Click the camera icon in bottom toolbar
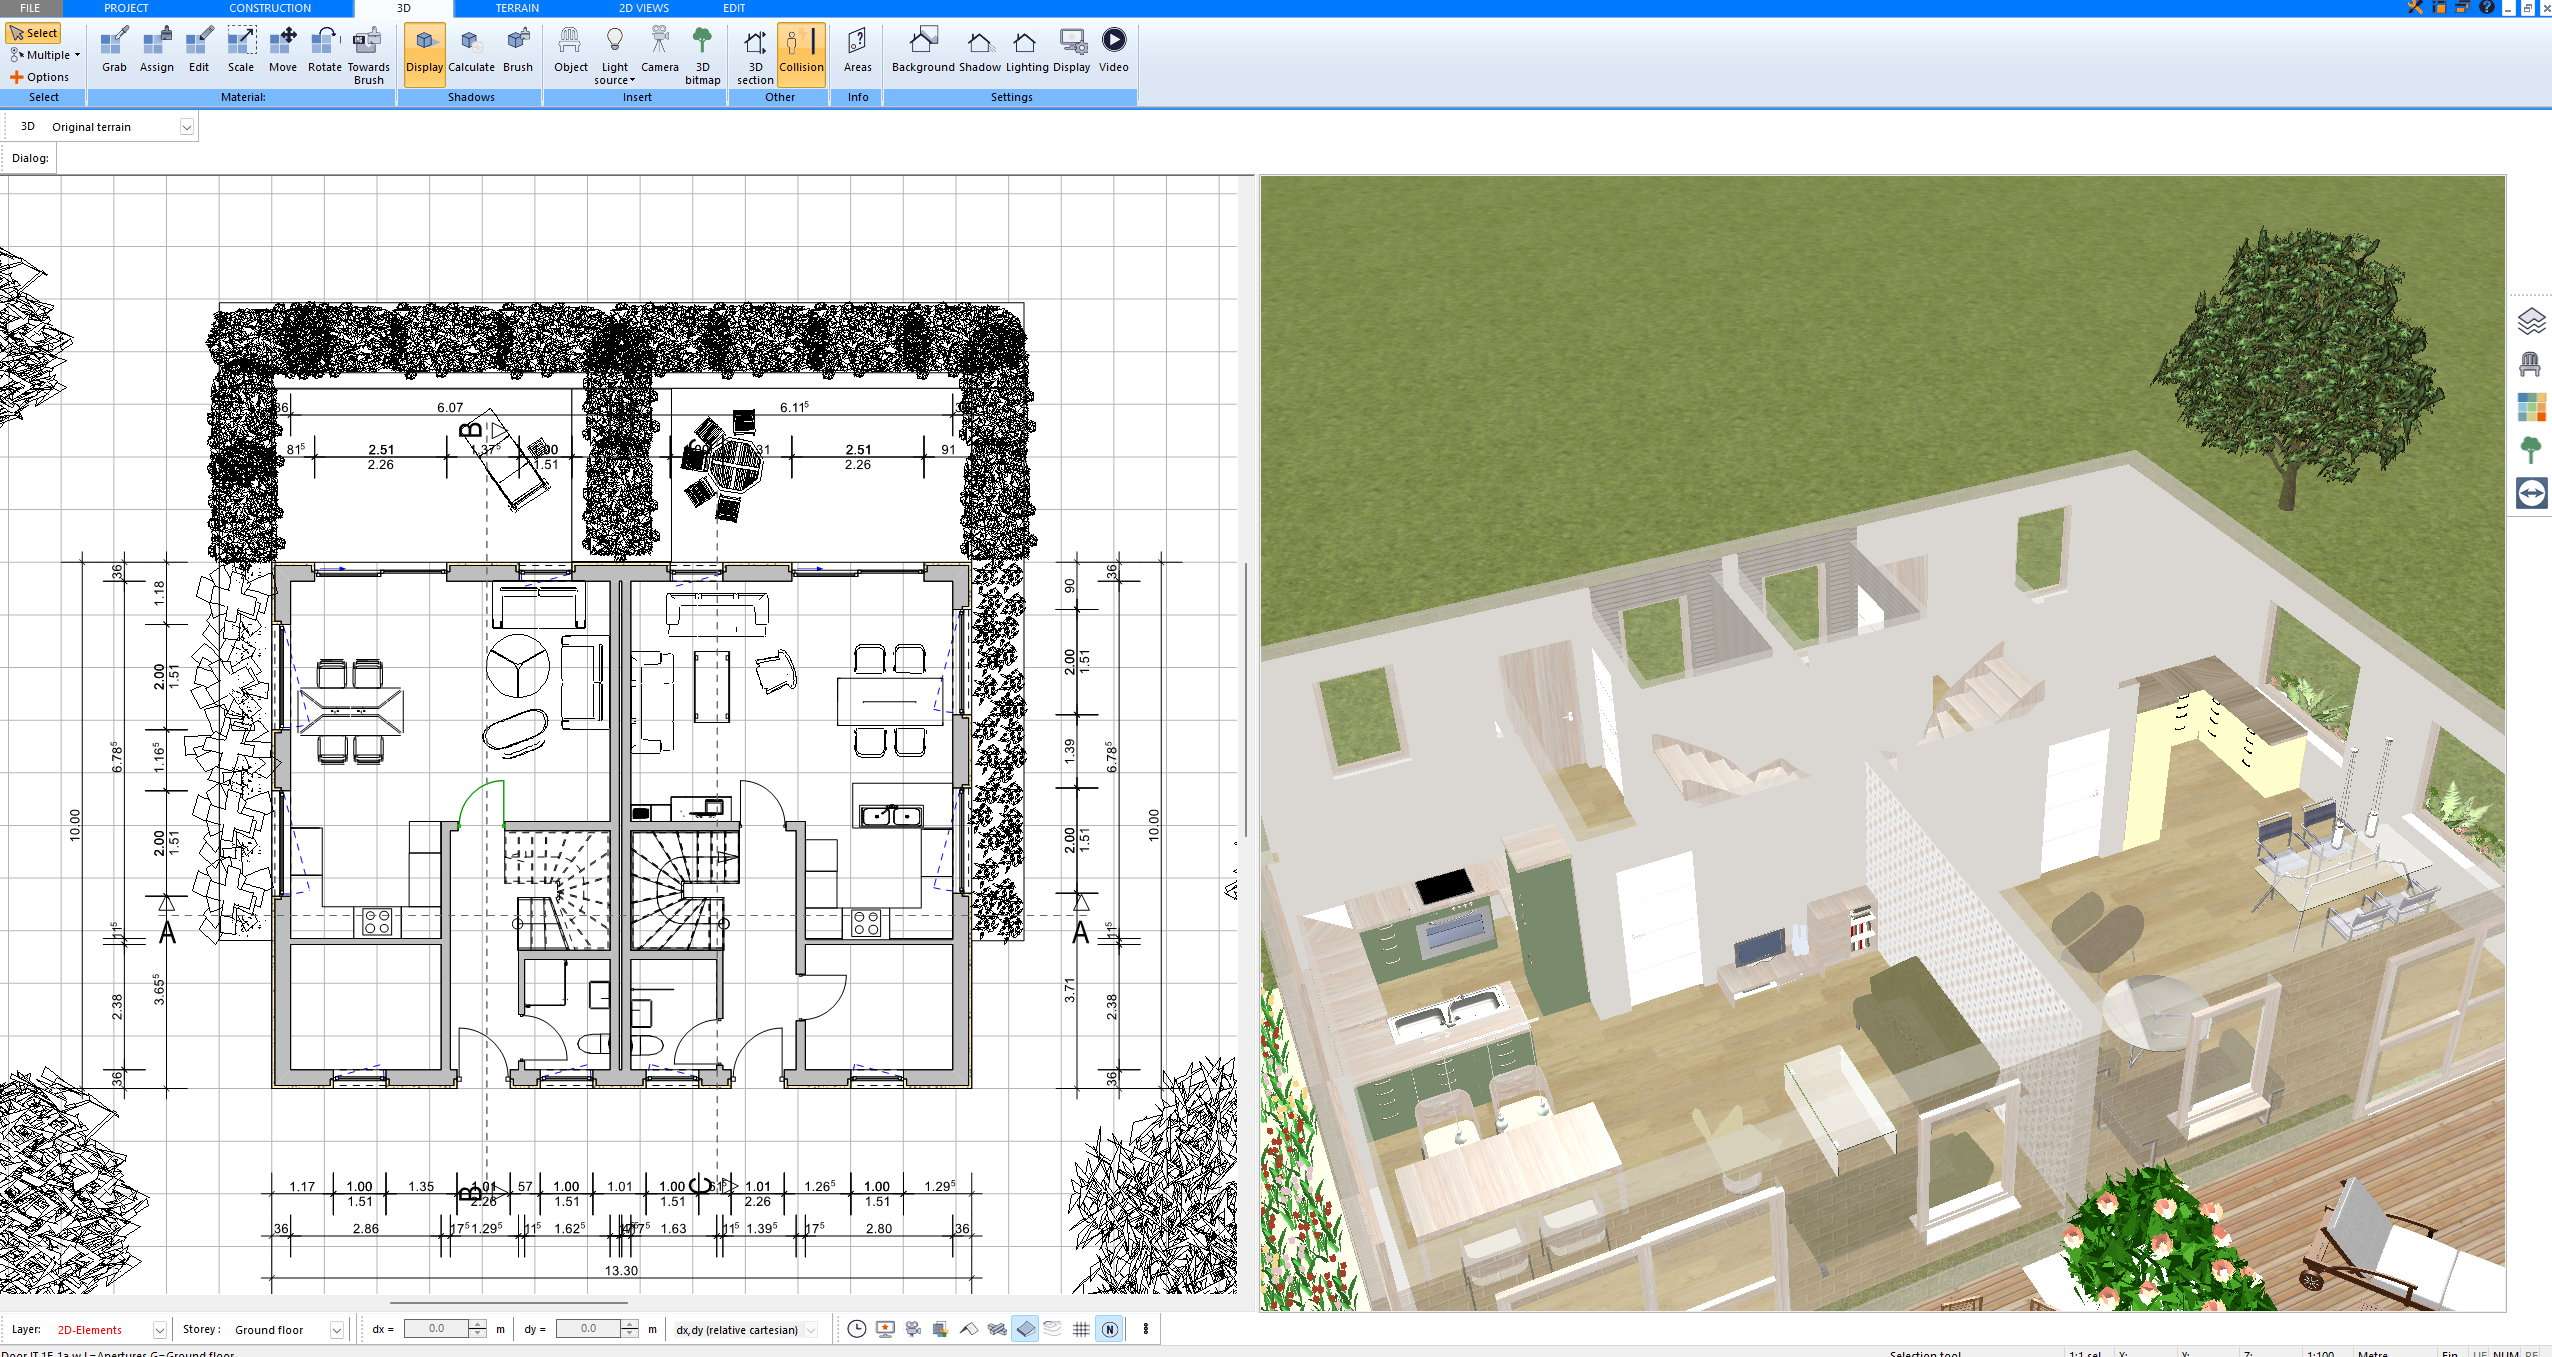 point(913,1329)
